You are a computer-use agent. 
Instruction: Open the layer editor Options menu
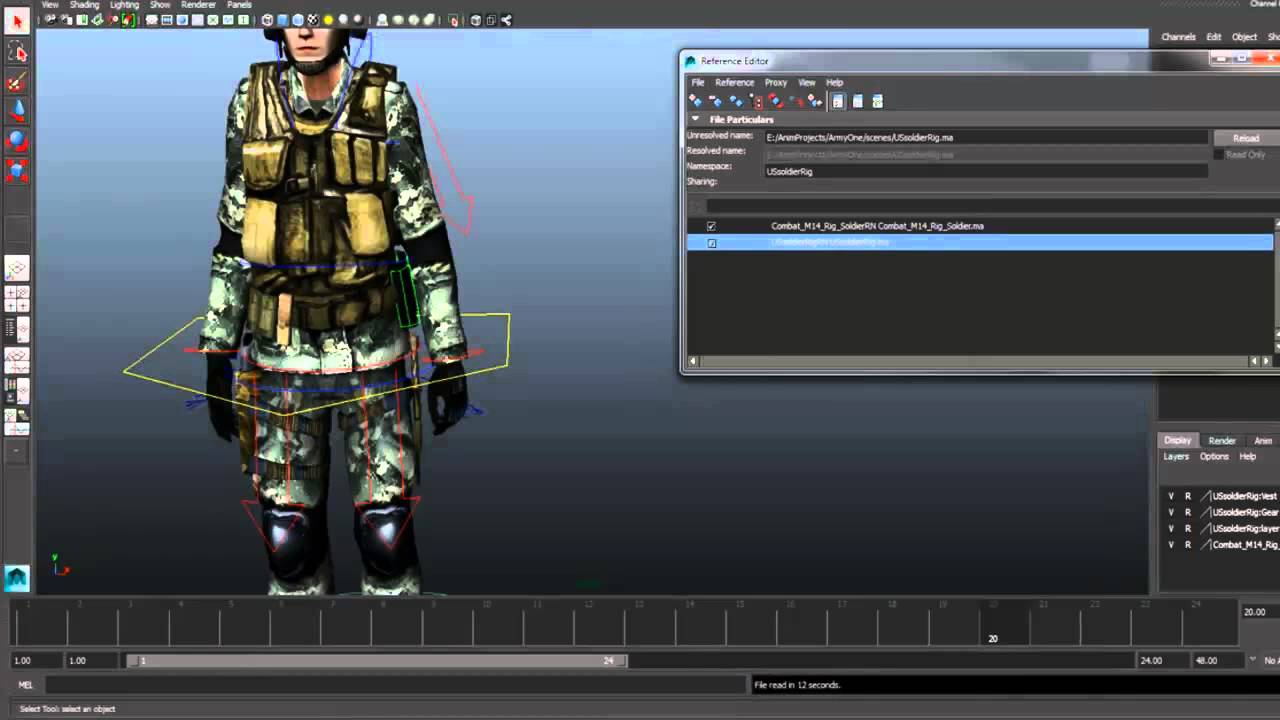[x=1214, y=456]
